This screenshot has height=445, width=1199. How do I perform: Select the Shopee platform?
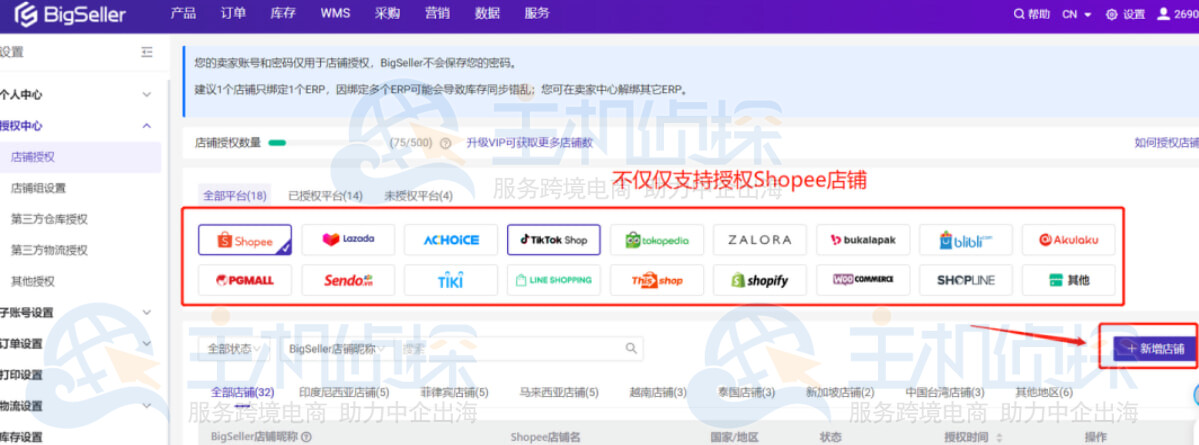click(245, 240)
